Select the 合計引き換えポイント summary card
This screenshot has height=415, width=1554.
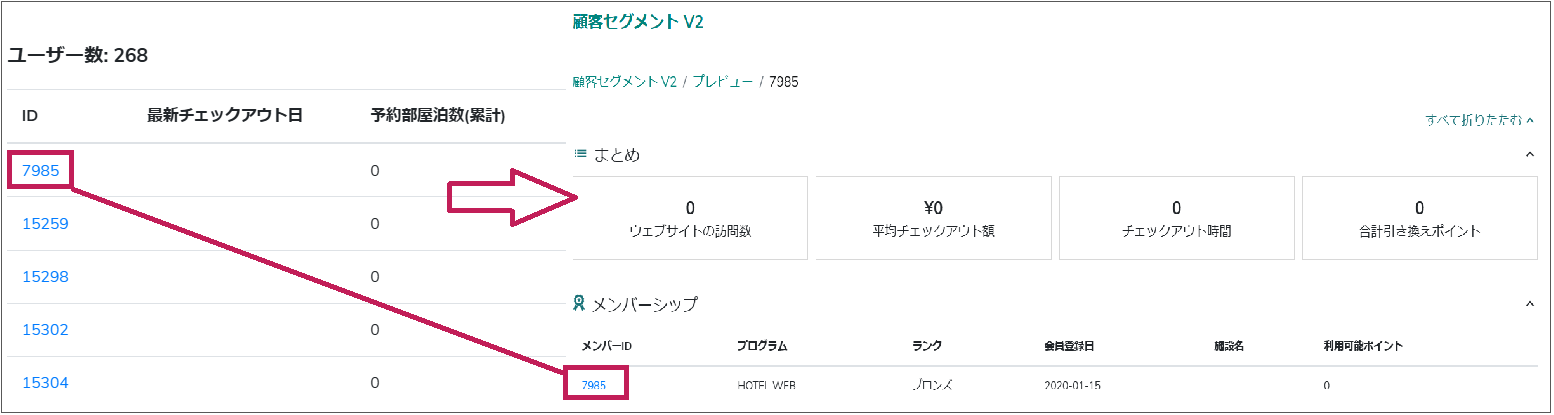click(1419, 218)
